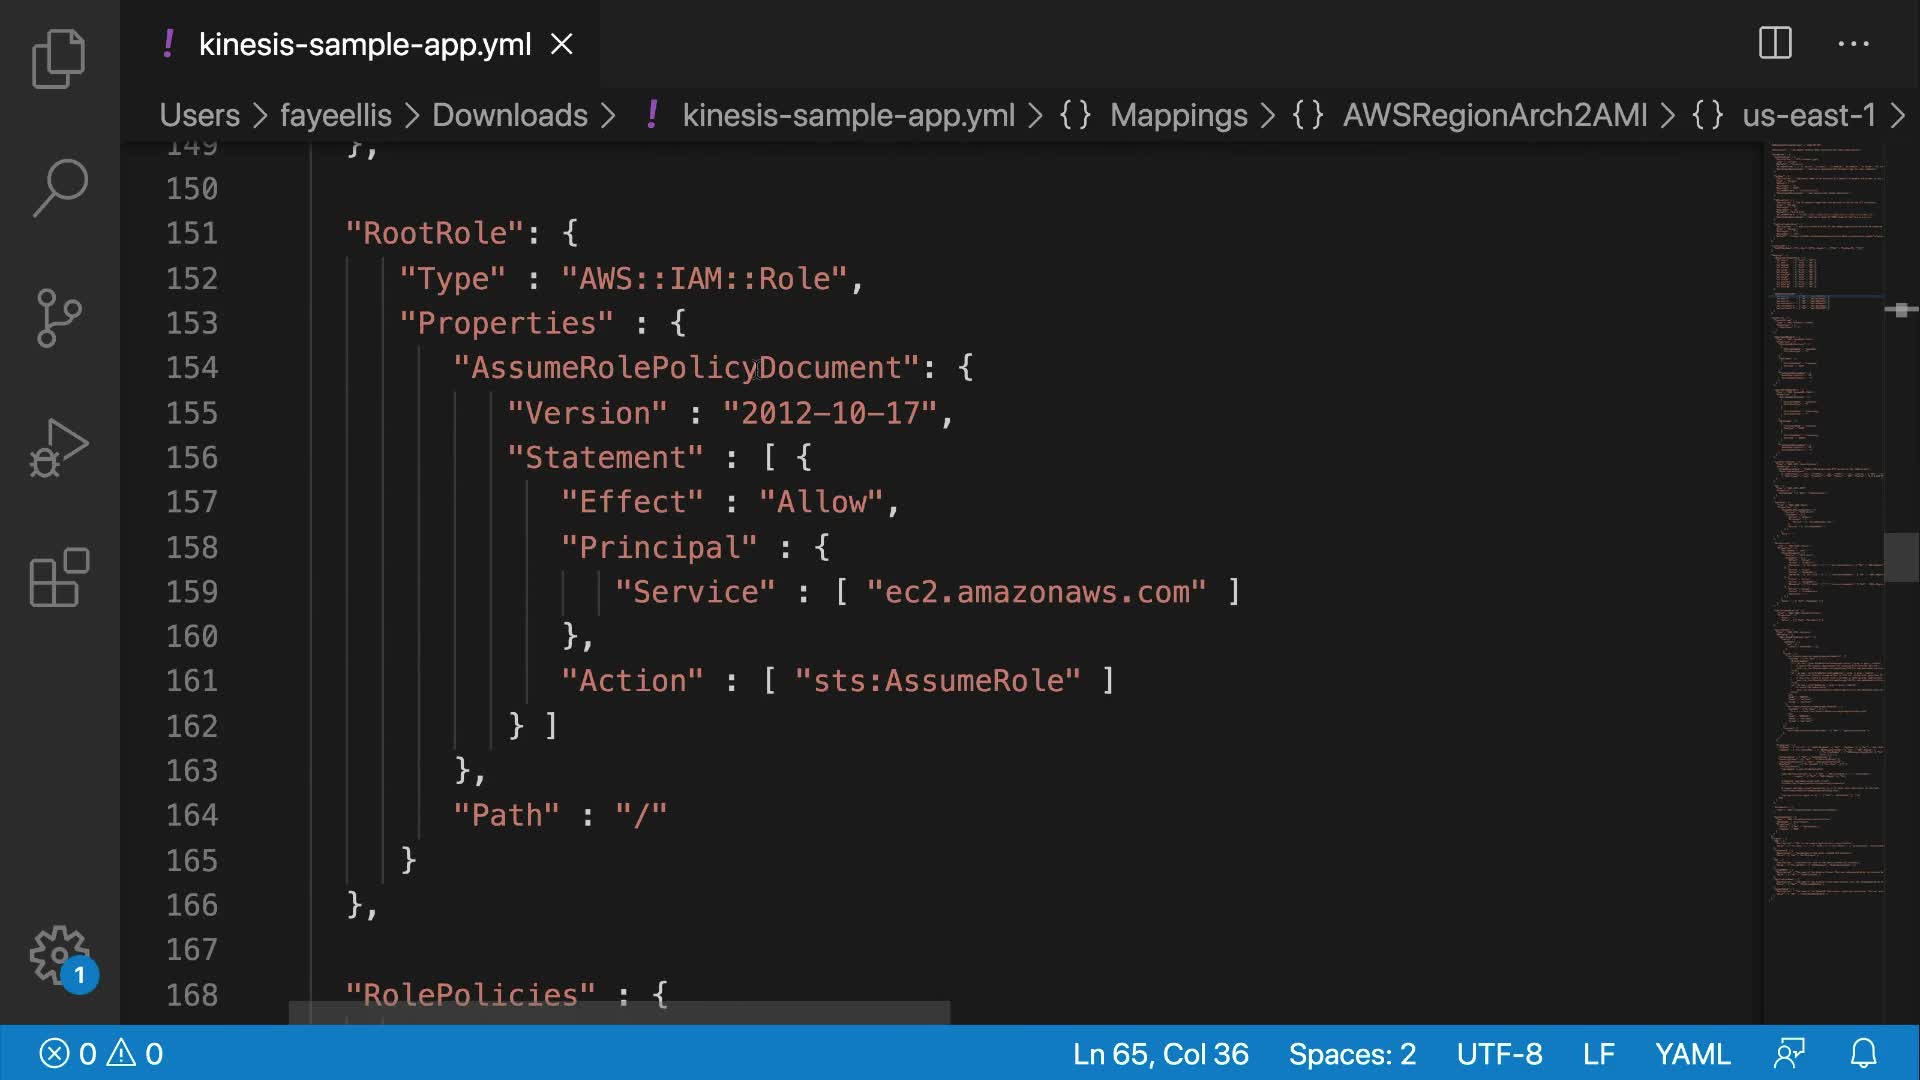Click errors and warnings count indicator

click(x=101, y=1053)
